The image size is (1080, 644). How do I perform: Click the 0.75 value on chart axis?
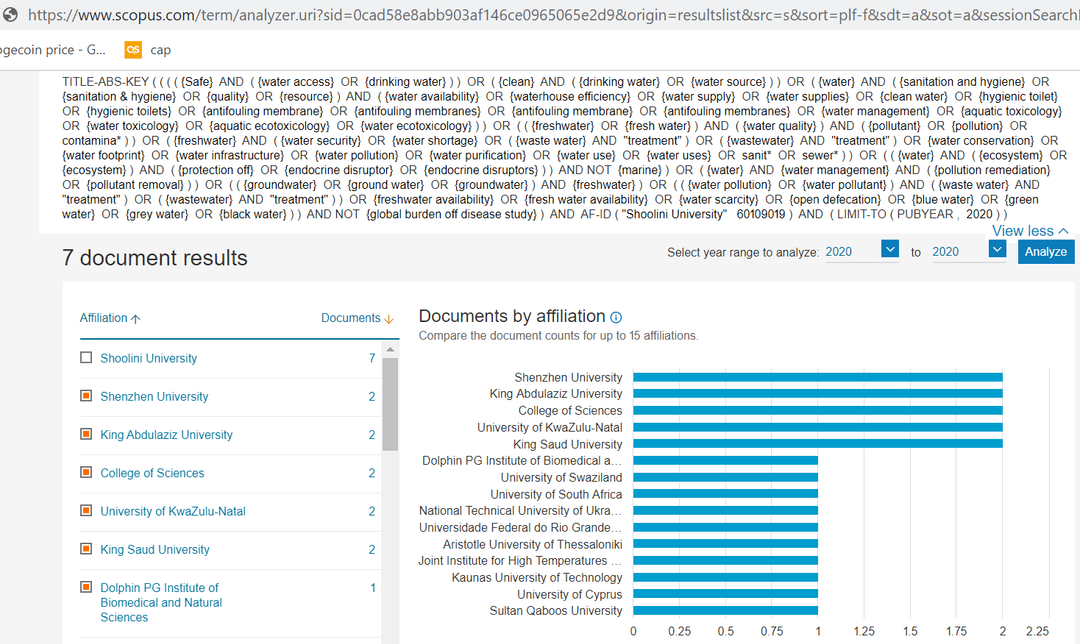tap(771, 631)
